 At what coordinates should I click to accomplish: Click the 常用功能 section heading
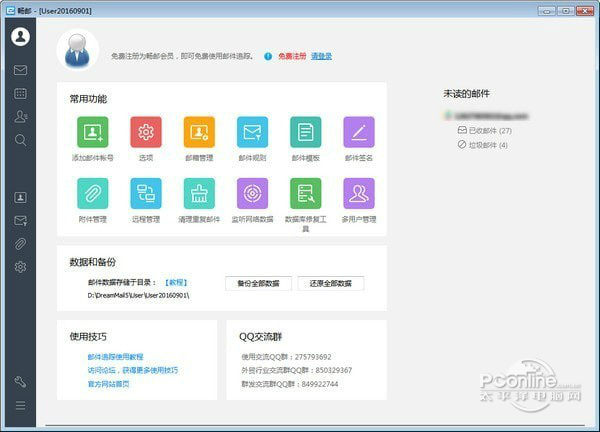tap(88, 99)
